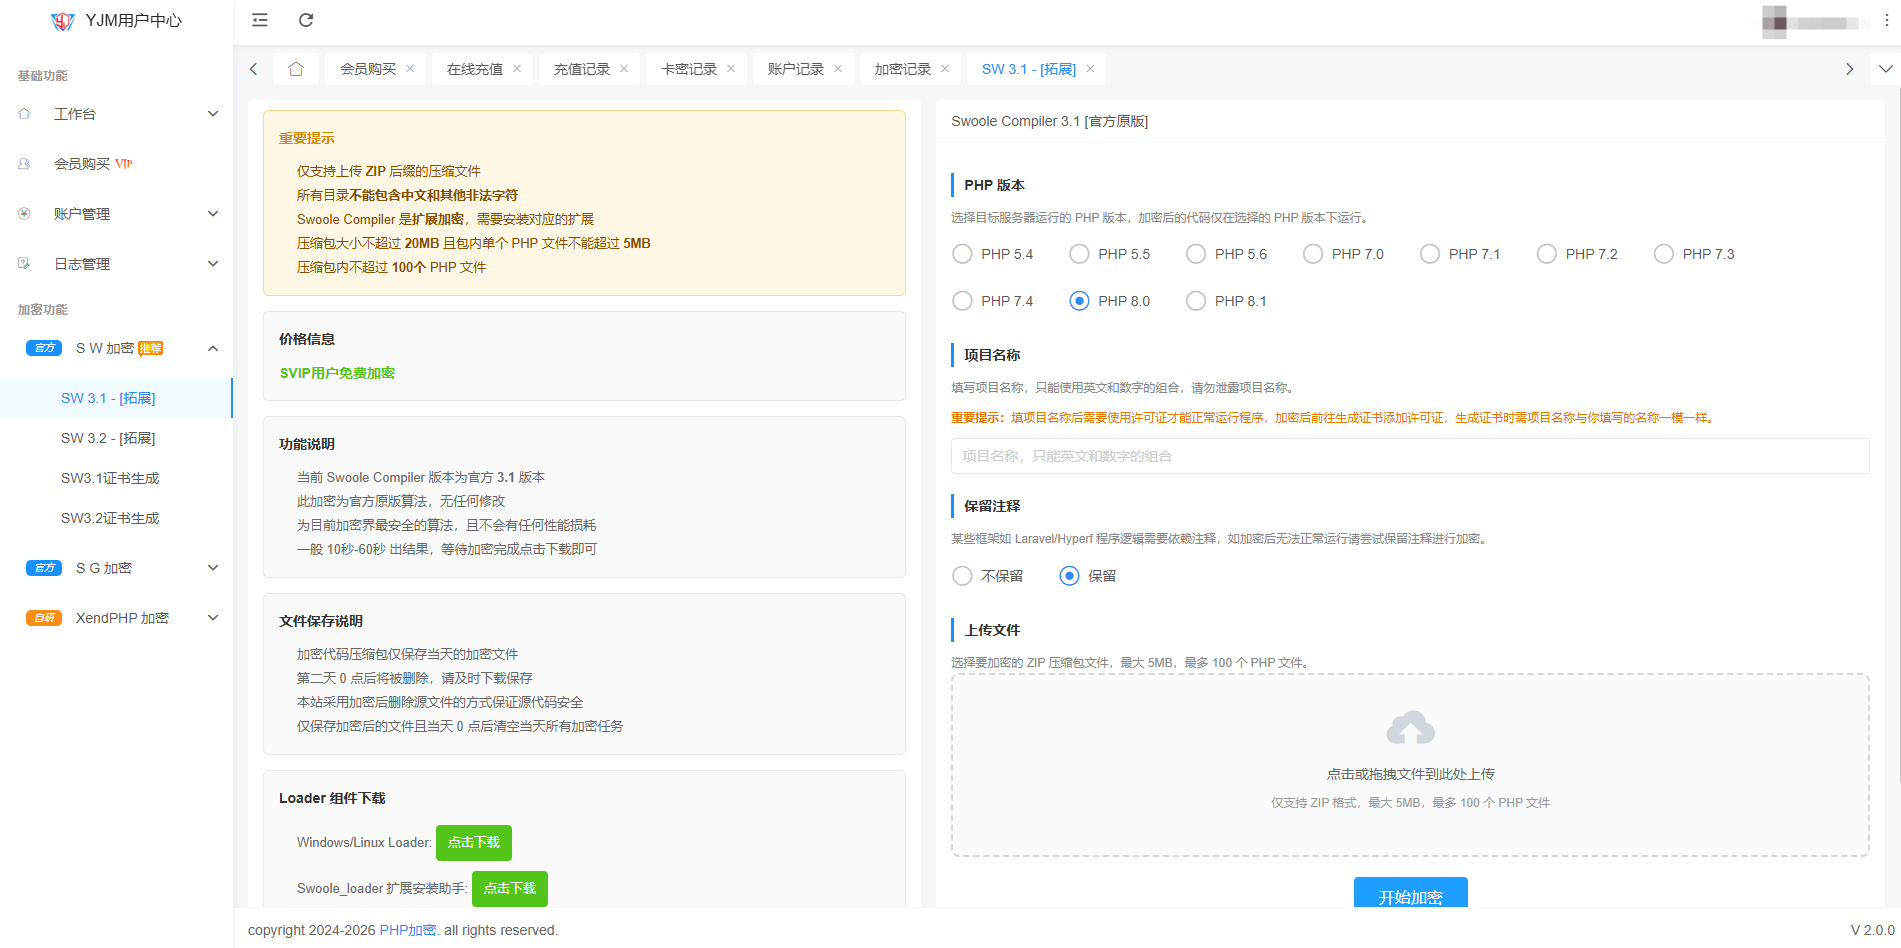Screen dimensions: 1901x948
Task: Expand the 工作台 sidebar menu
Action: pos(118,114)
